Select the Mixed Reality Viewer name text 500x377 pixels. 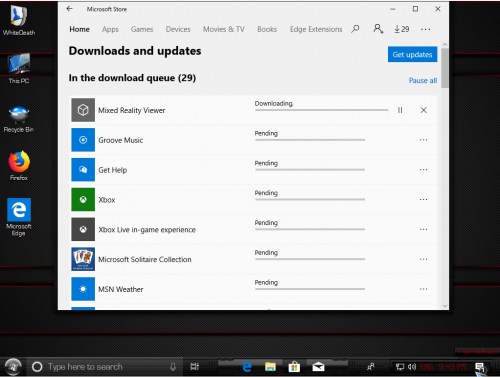132,110
